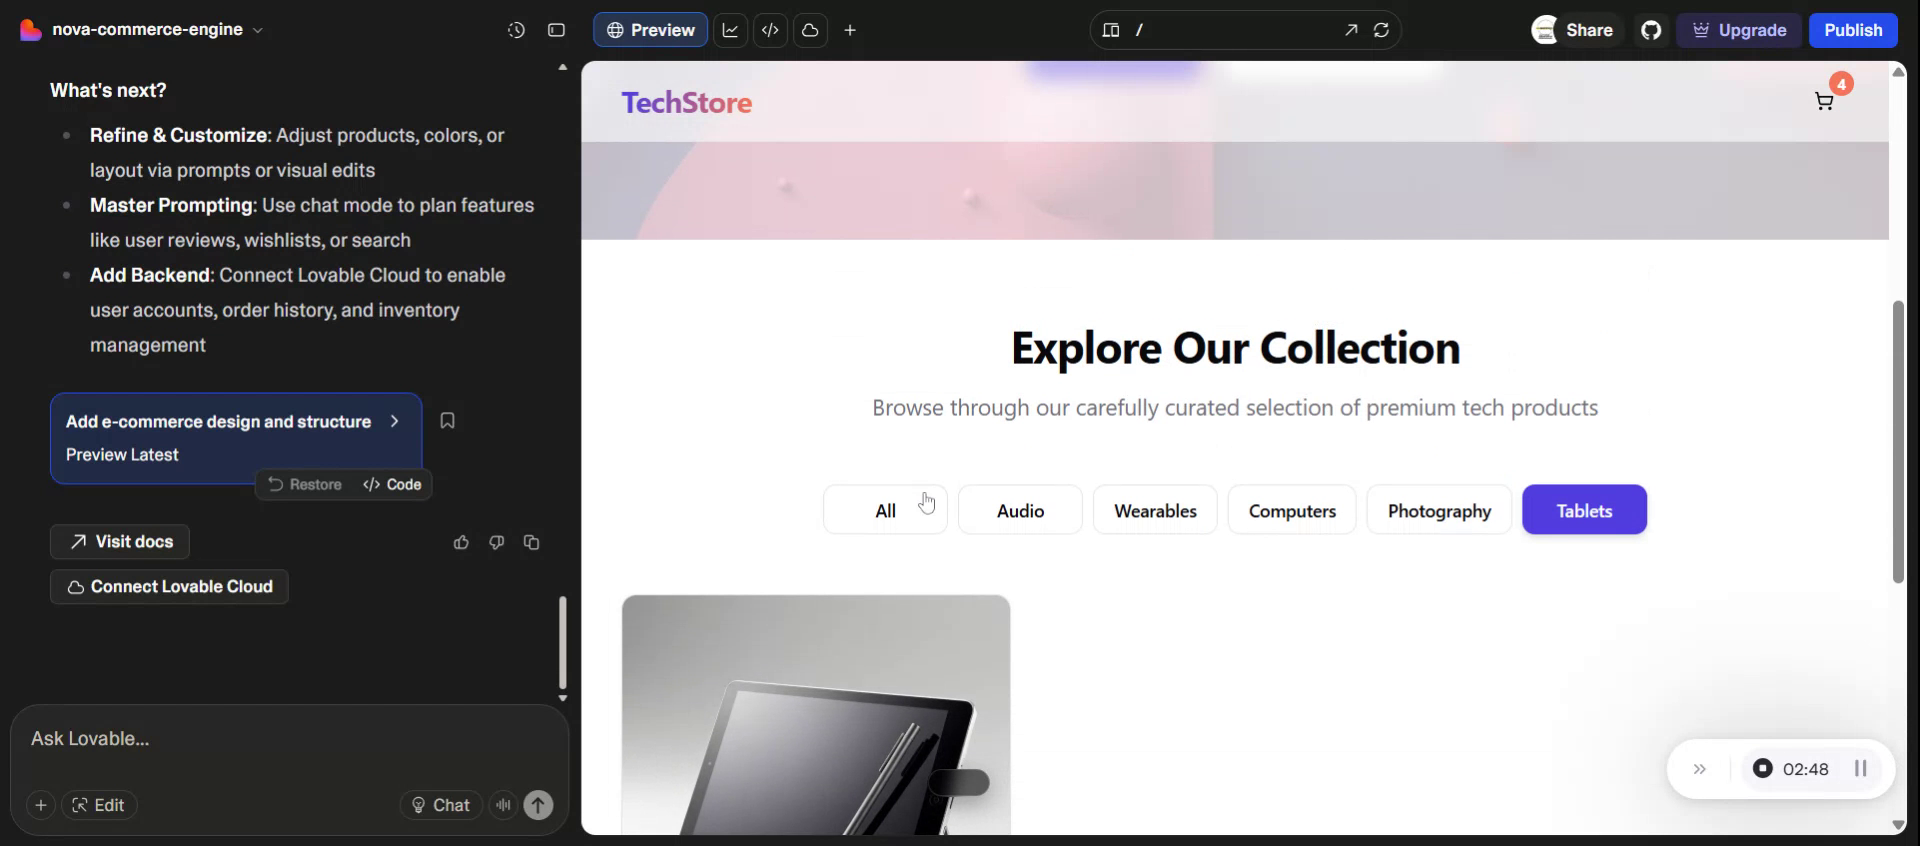Viewport: 1920px width, 846px height.
Task: Toggle the chat side panel icon
Action: coord(557,30)
